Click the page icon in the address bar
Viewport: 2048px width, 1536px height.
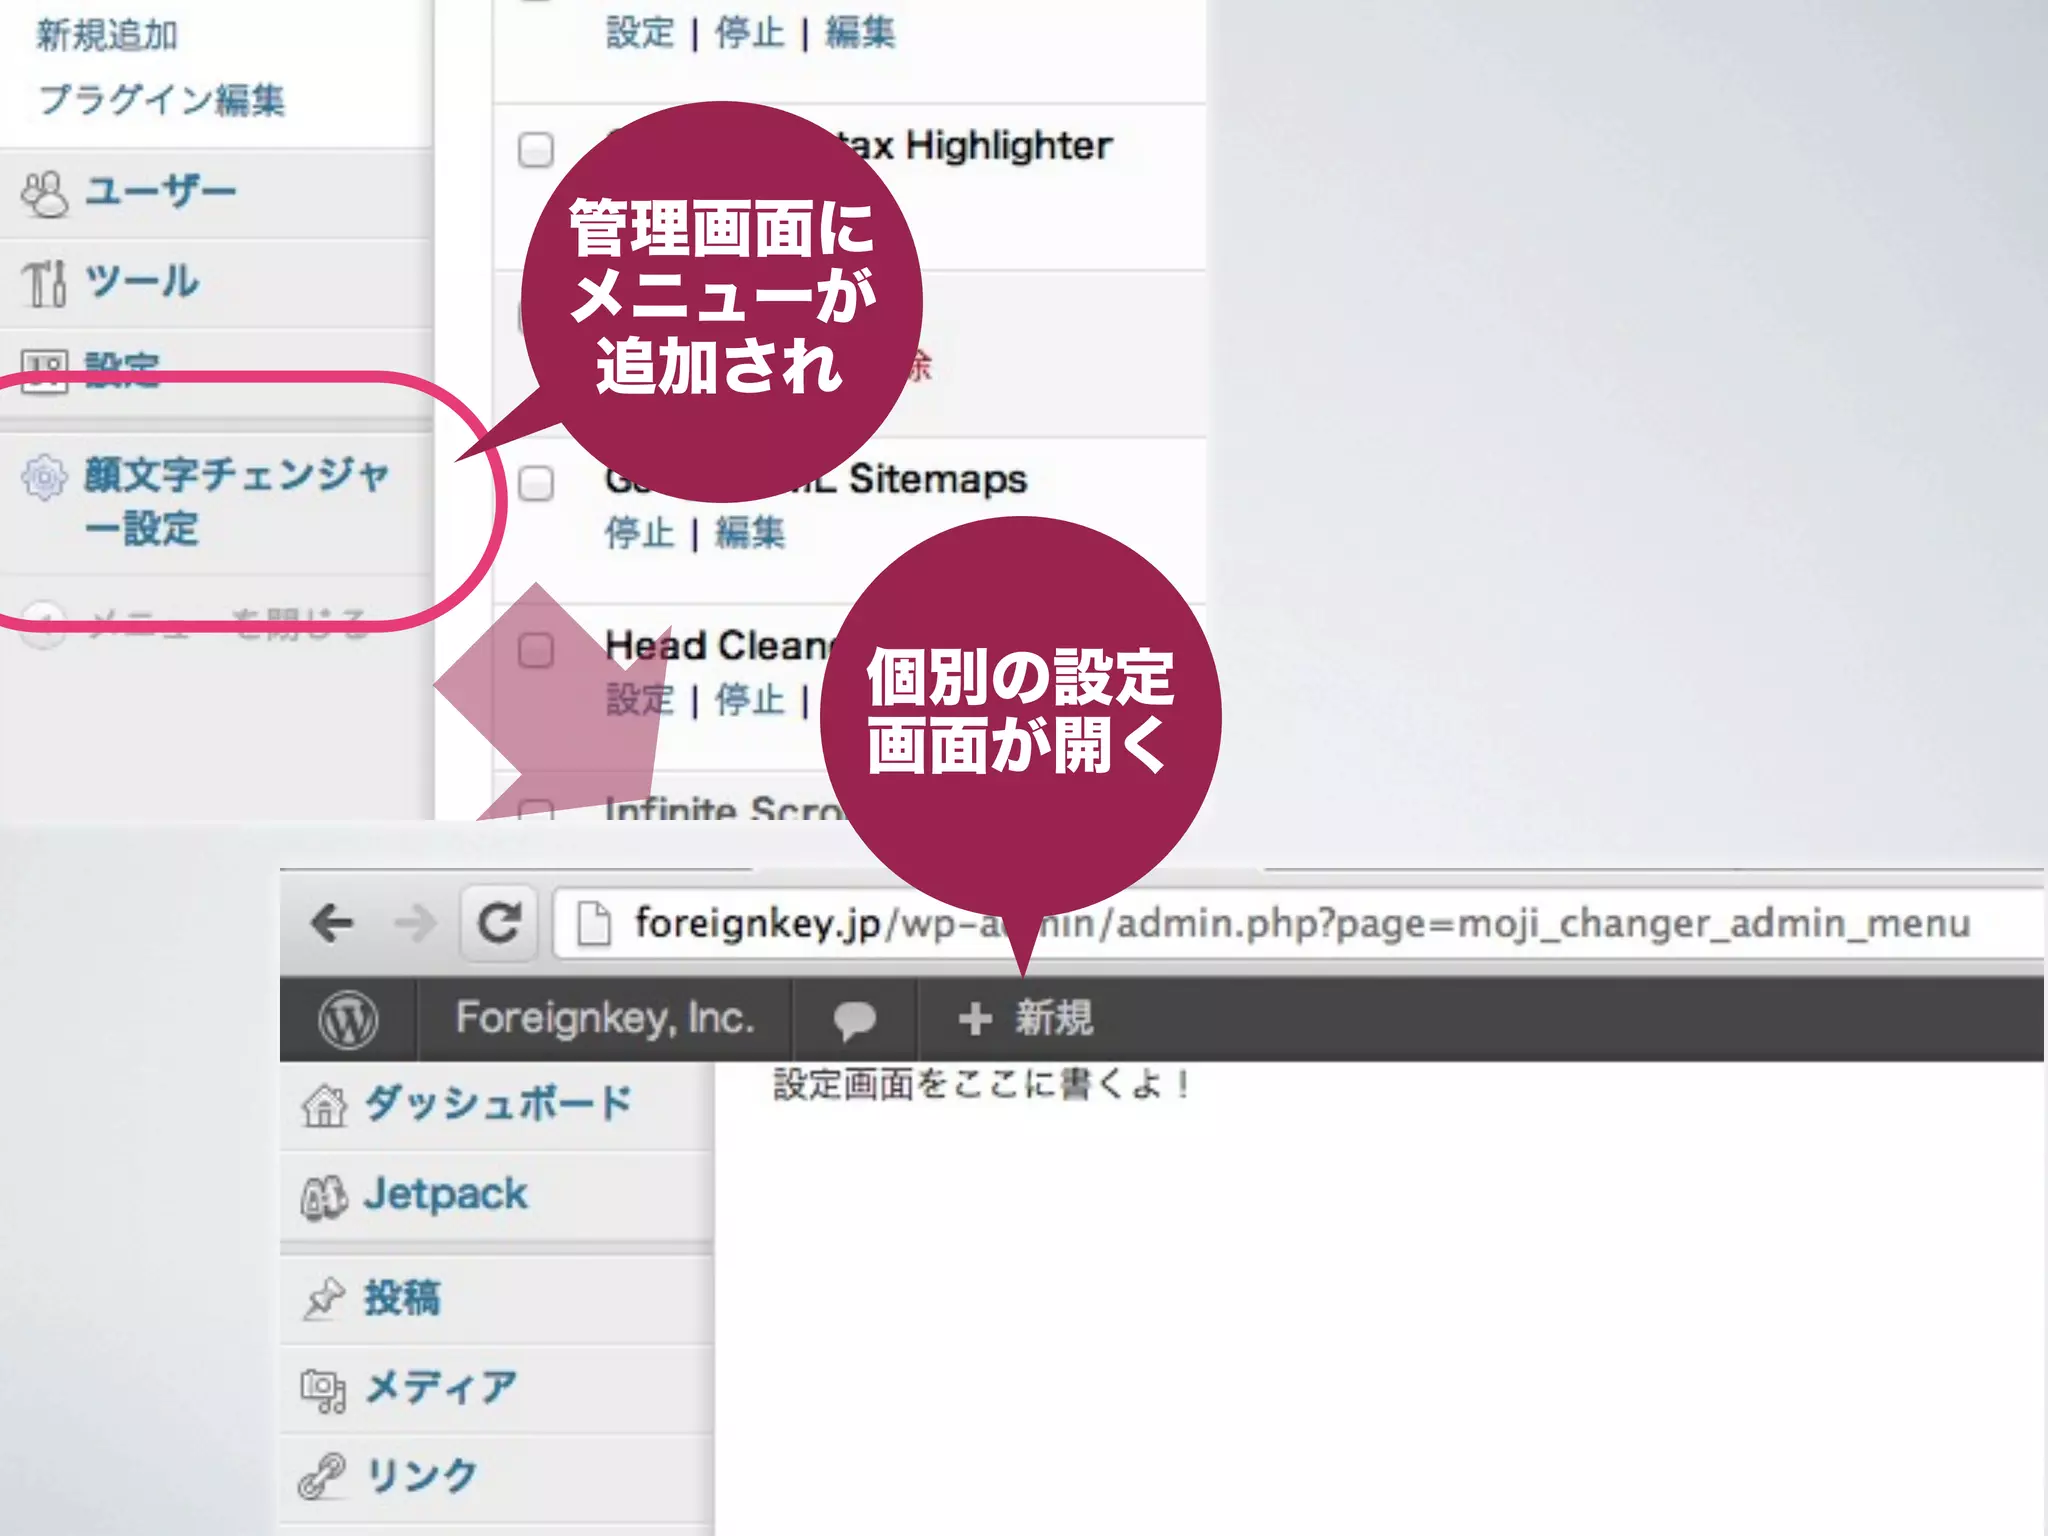[594, 922]
